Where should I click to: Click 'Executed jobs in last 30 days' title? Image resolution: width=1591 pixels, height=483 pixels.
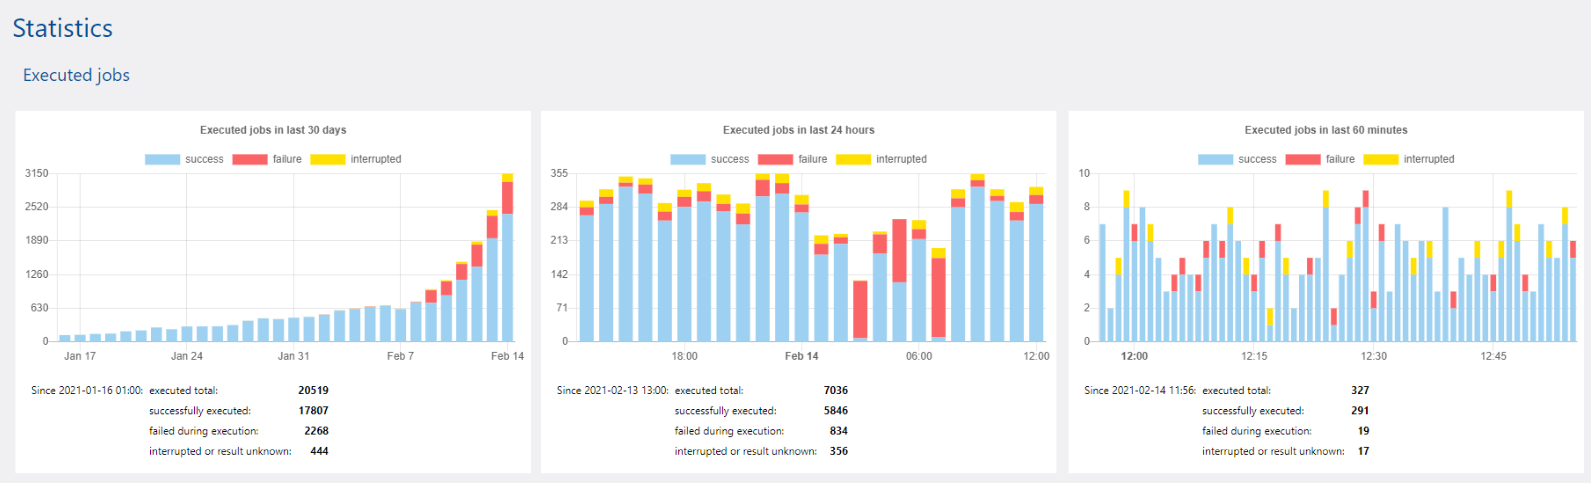(x=273, y=130)
